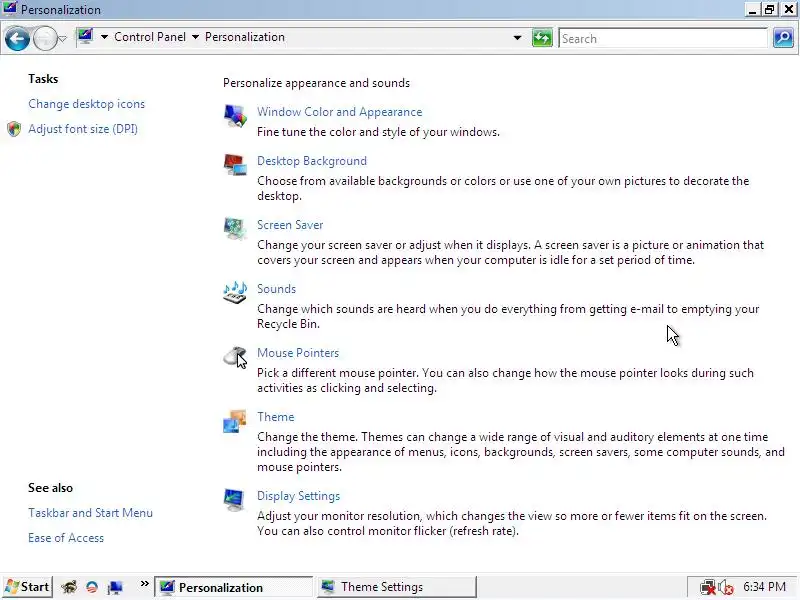Click the Personalization title bar icon
The image size is (800, 600).
[10, 9]
